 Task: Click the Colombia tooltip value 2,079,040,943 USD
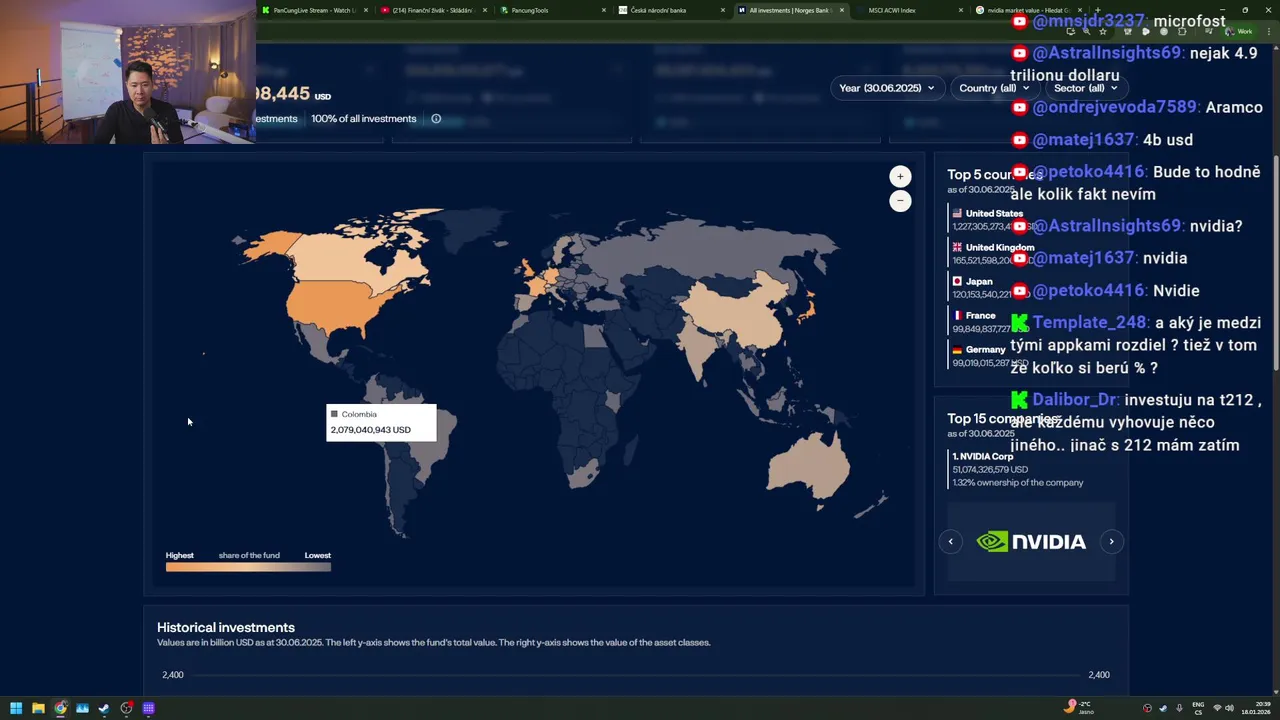[x=370, y=430]
